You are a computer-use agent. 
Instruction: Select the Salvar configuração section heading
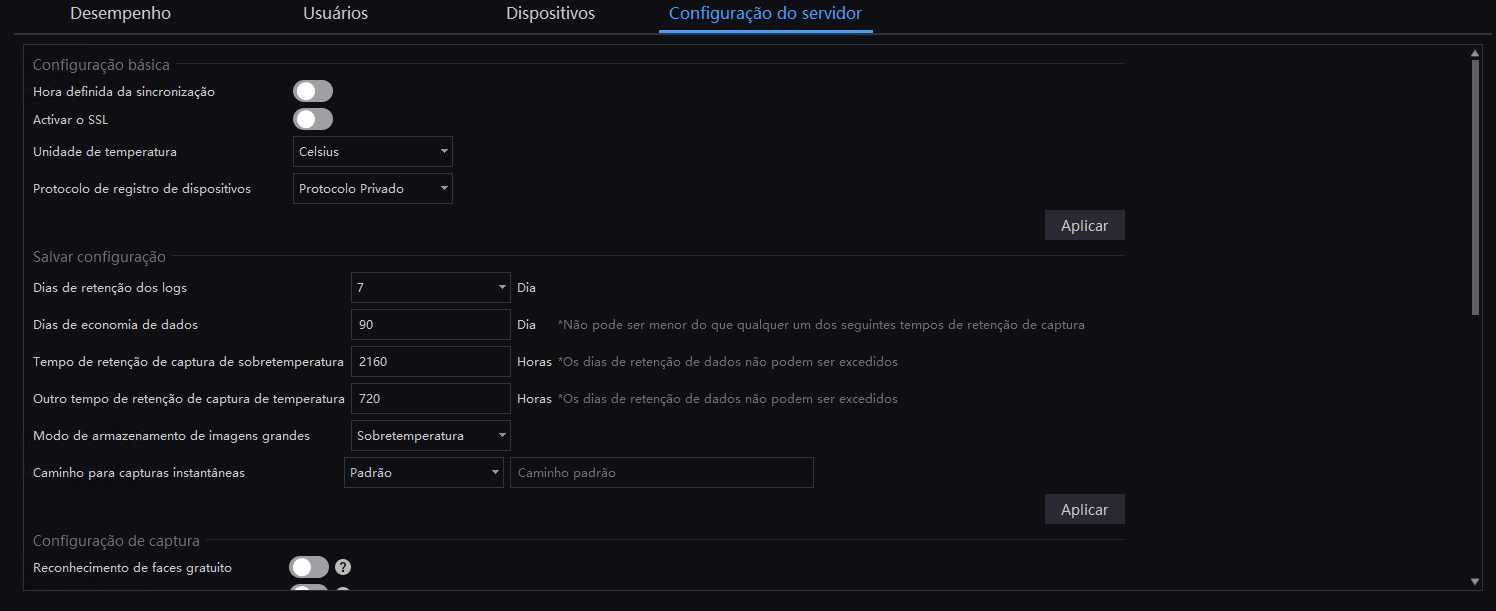[x=99, y=257]
